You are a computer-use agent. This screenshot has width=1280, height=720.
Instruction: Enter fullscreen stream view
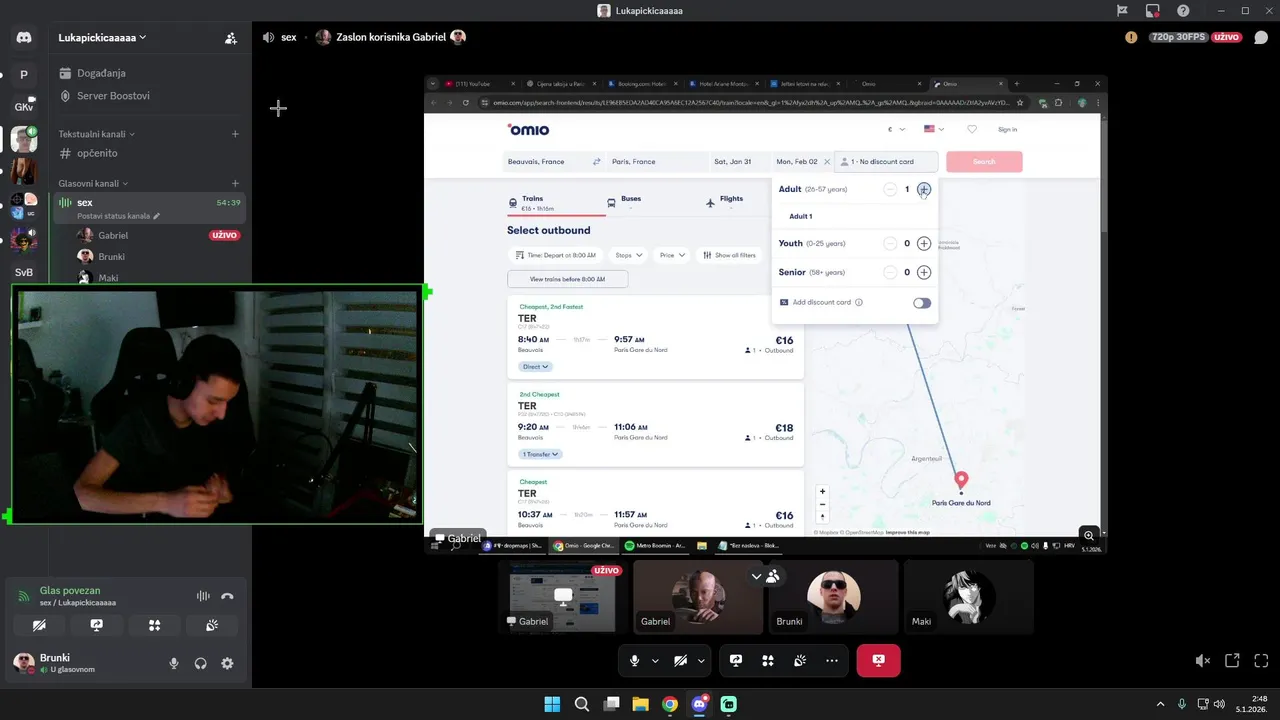(x=1261, y=661)
